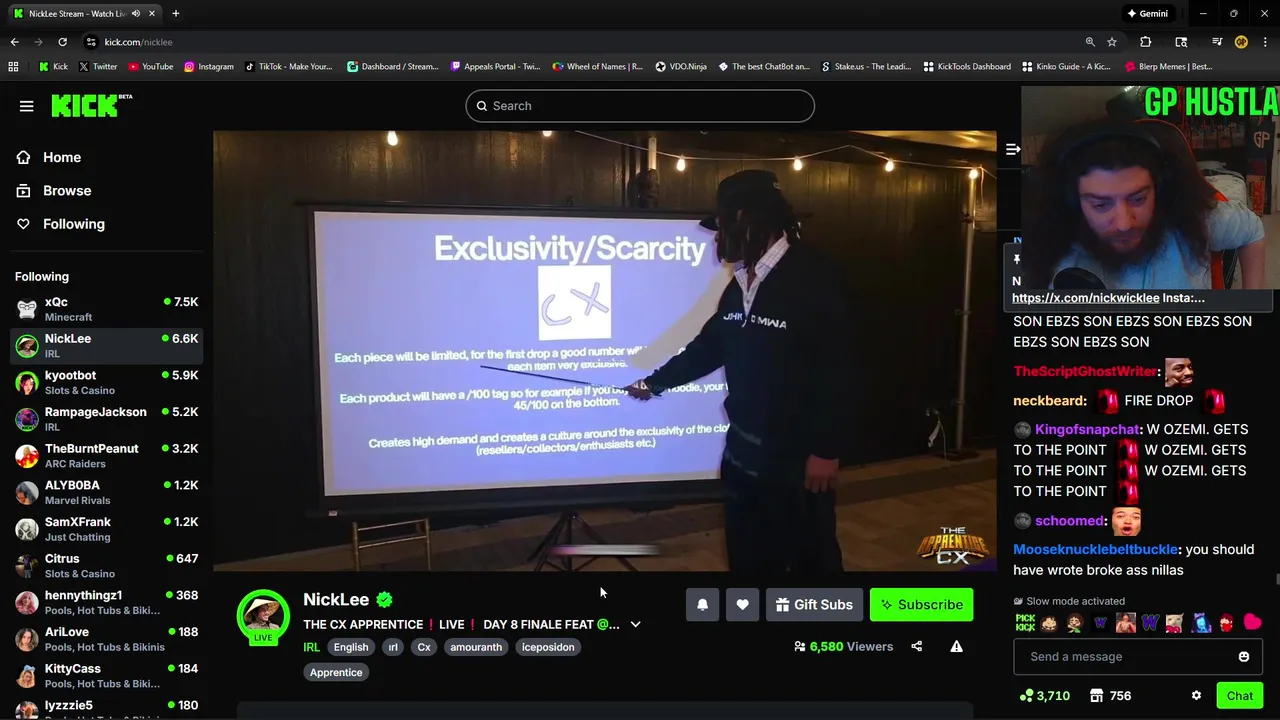The image size is (1280, 720).
Task: Open the IRL category link
Action: pyautogui.click(x=312, y=647)
